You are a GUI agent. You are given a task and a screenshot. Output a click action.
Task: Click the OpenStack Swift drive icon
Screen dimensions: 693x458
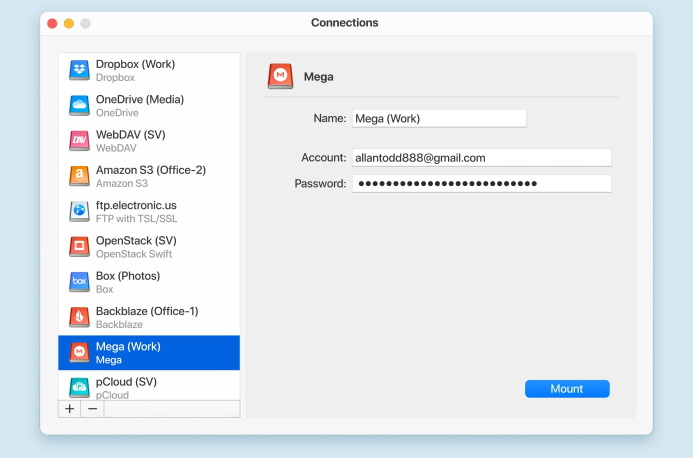(x=80, y=246)
